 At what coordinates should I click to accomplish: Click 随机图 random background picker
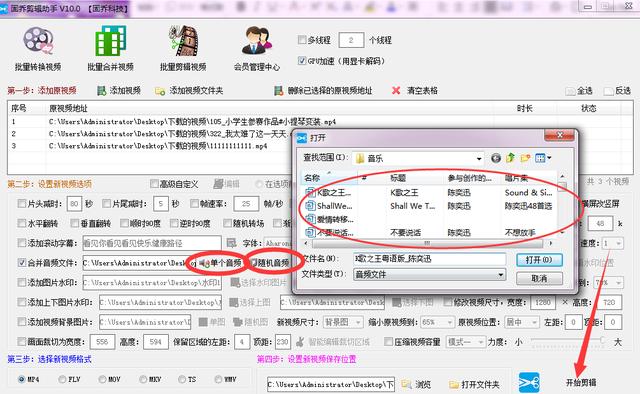coord(250,322)
